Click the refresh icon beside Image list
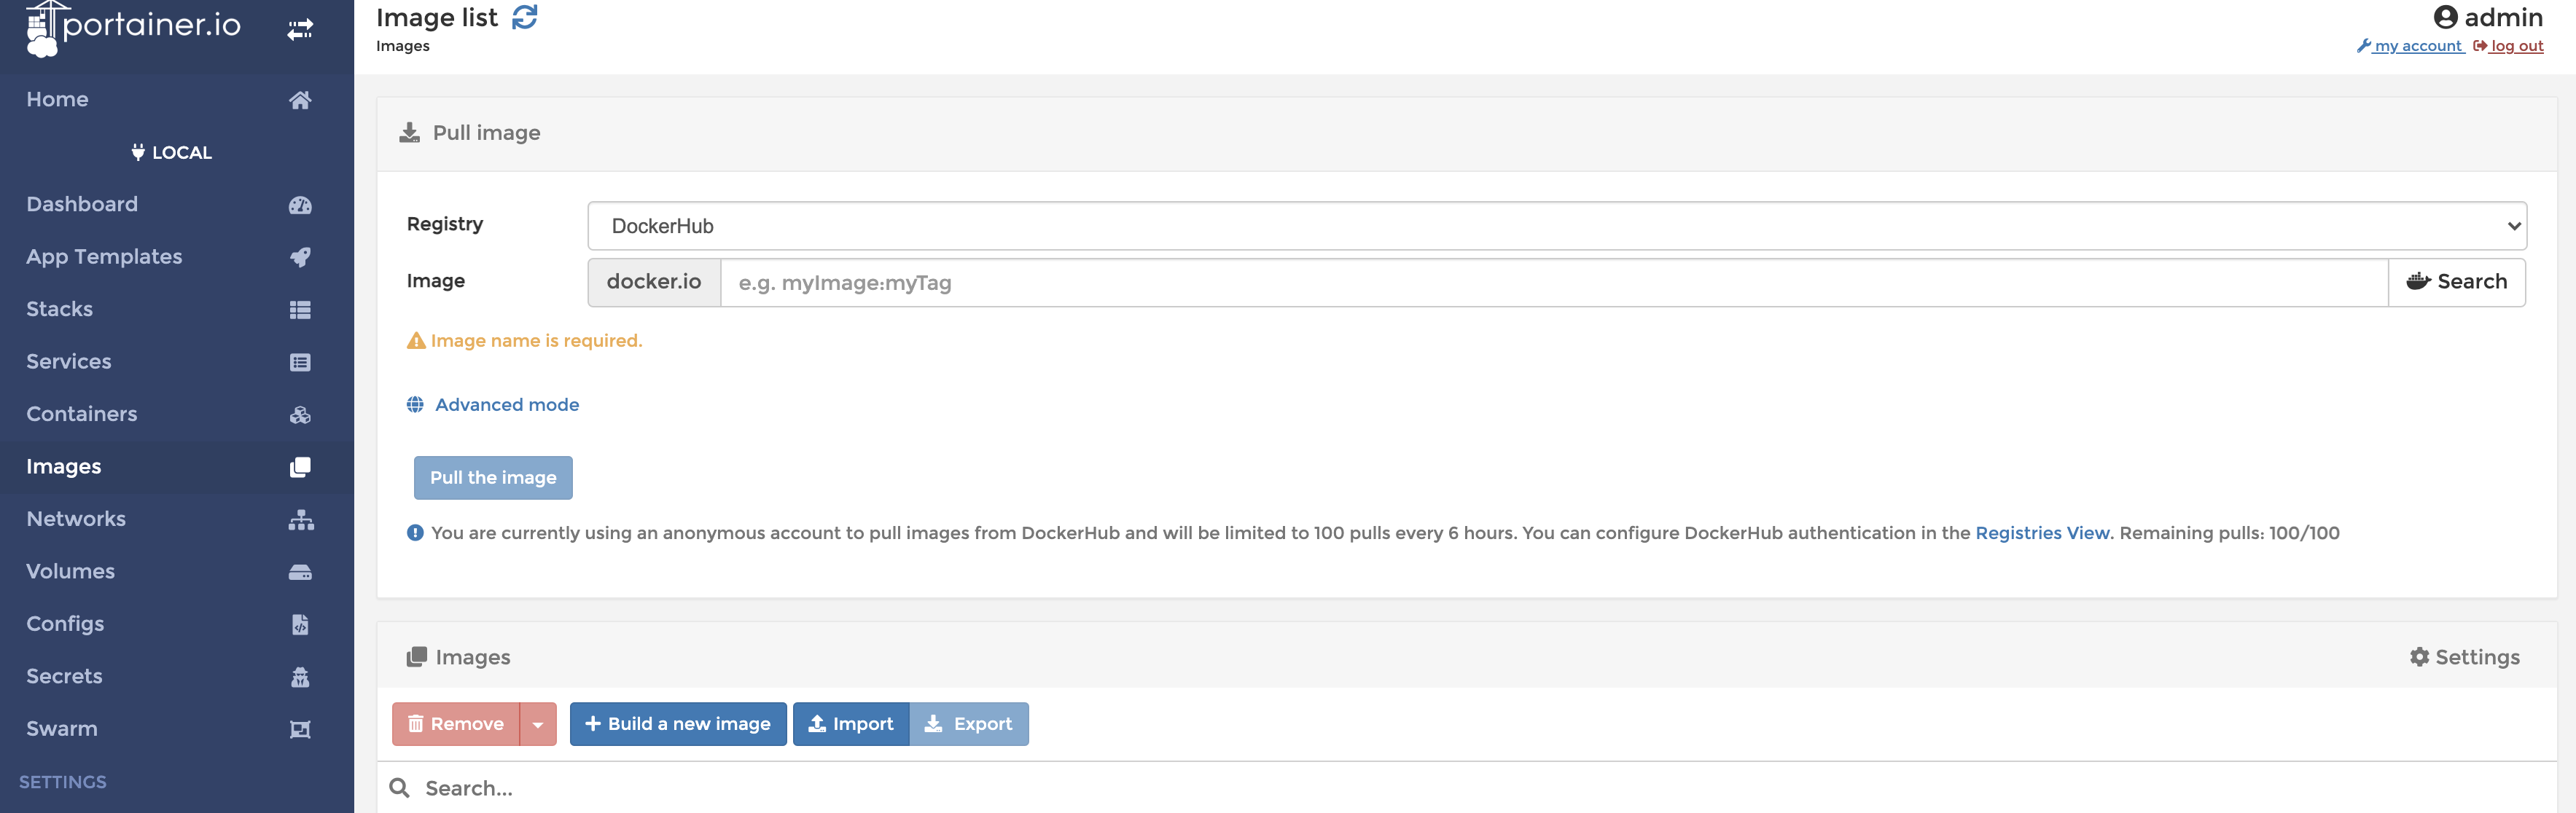This screenshot has height=813, width=2576. pyautogui.click(x=524, y=17)
